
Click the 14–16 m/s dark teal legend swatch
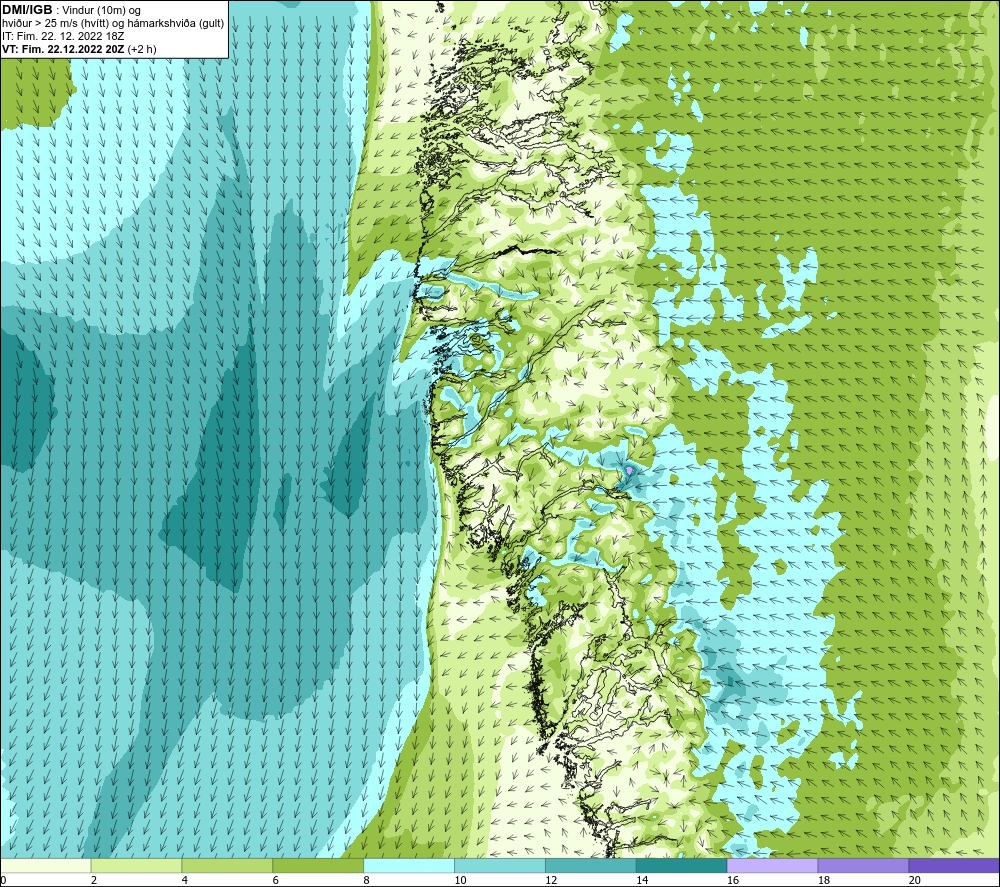(x=681, y=865)
